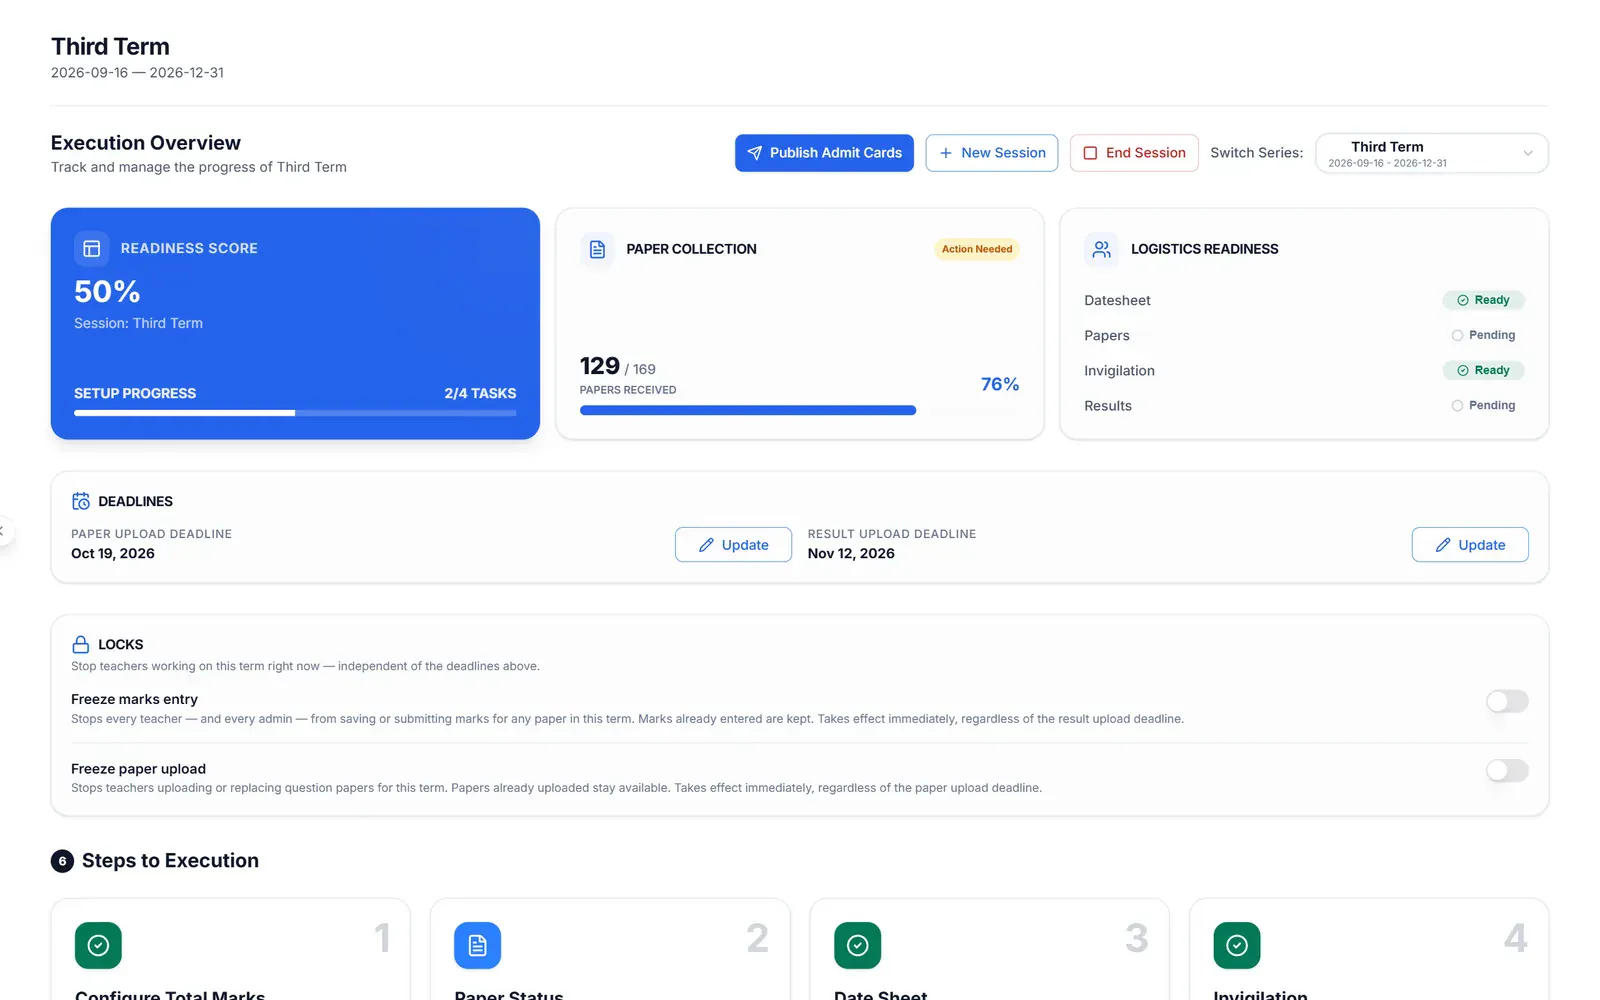The width and height of the screenshot is (1600, 1000).
Task: Click the Datesheet row label
Action: pos(1117,300)
